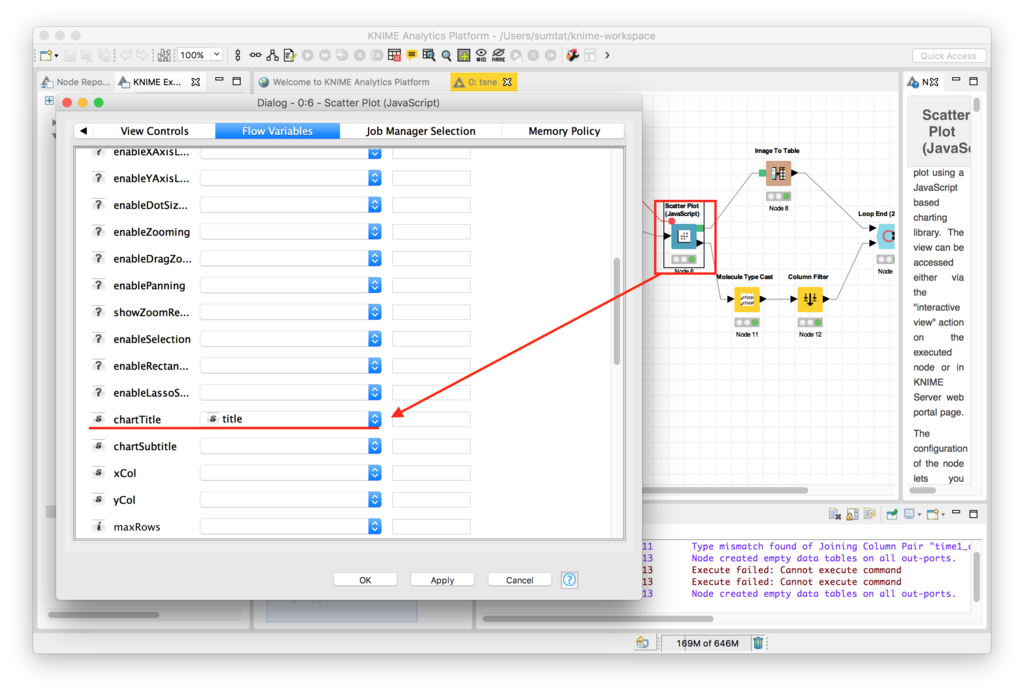
Task: Open the enableLassoS... variable dropdown
Action: (x=374, y=392)
